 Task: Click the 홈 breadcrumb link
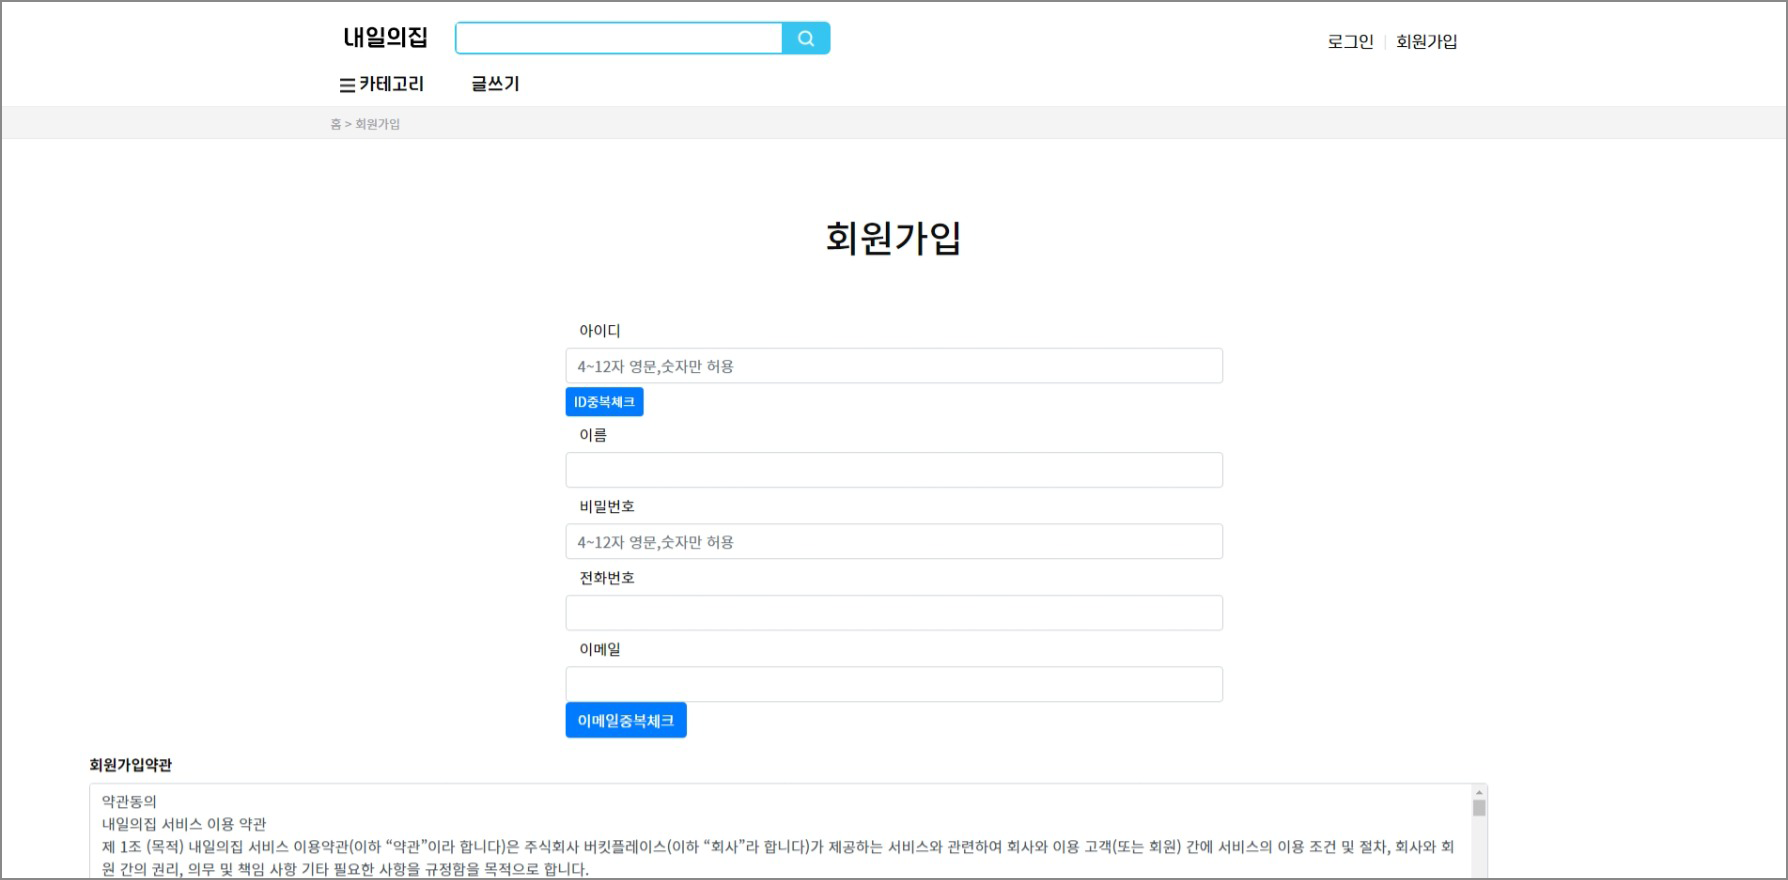336,124
